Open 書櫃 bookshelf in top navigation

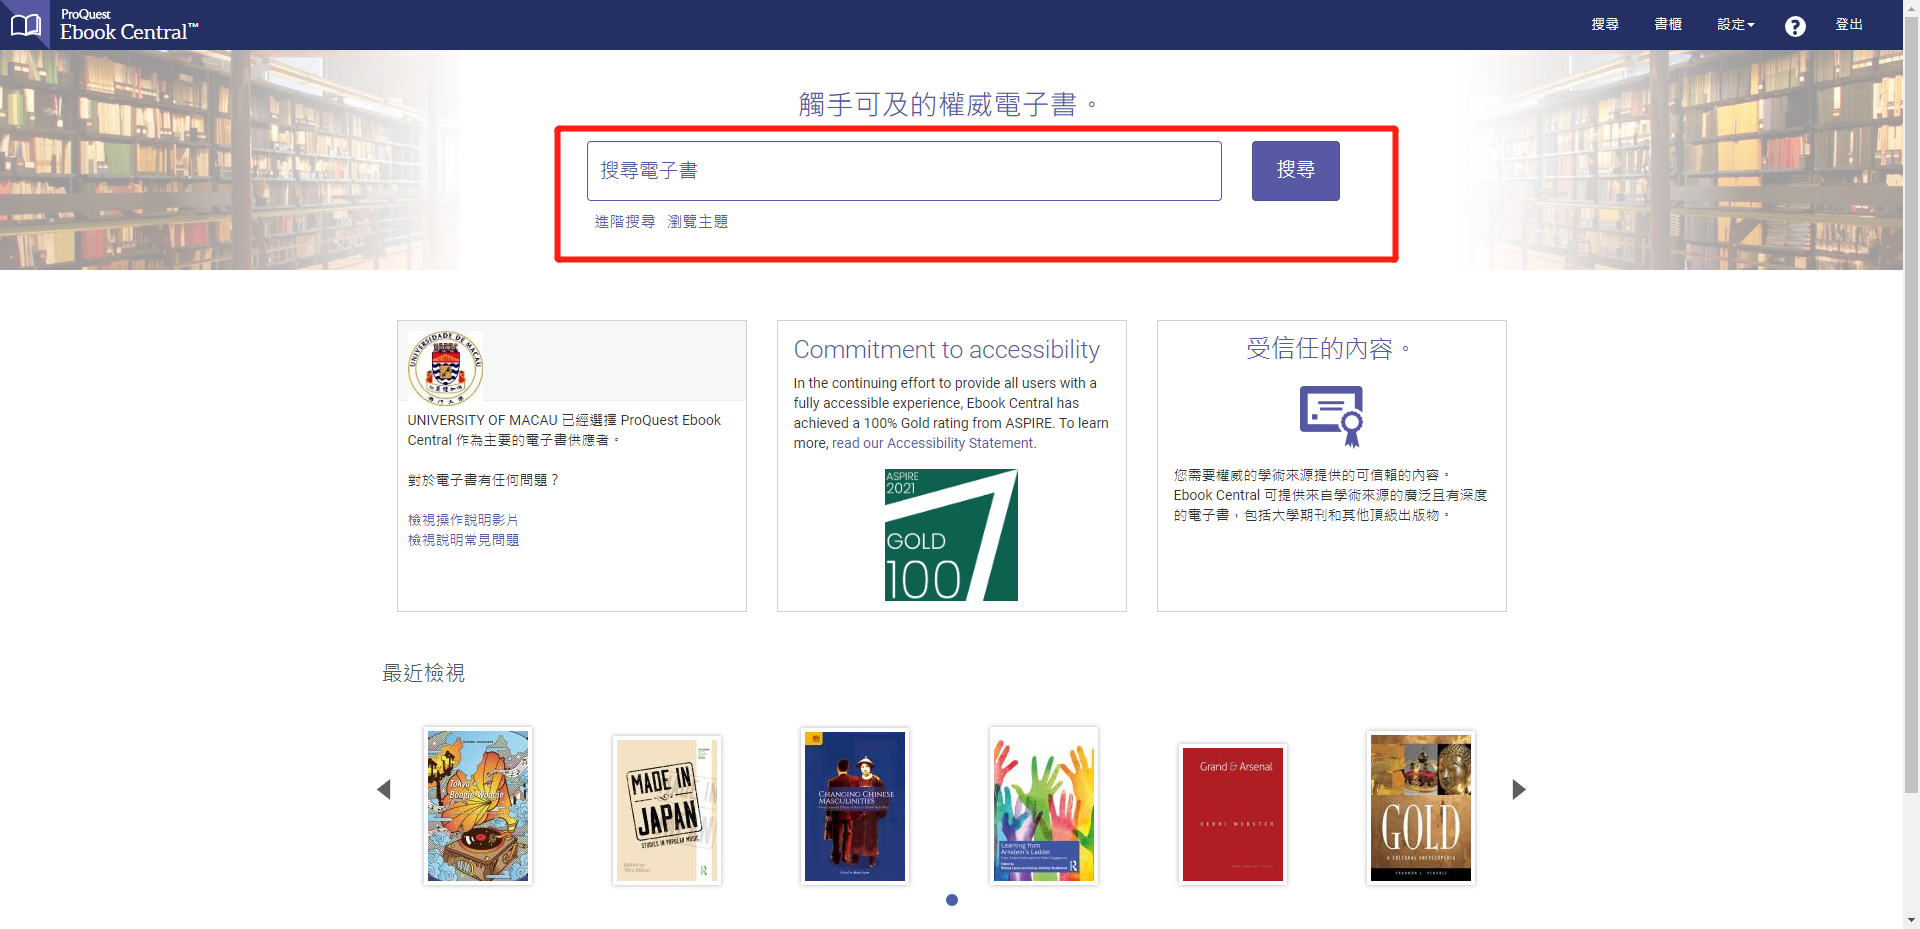pyautogui.click(x=1668, y=25)
